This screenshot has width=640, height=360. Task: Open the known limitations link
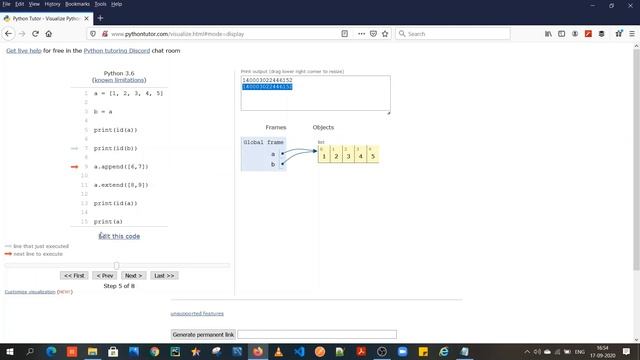(119, 80)
